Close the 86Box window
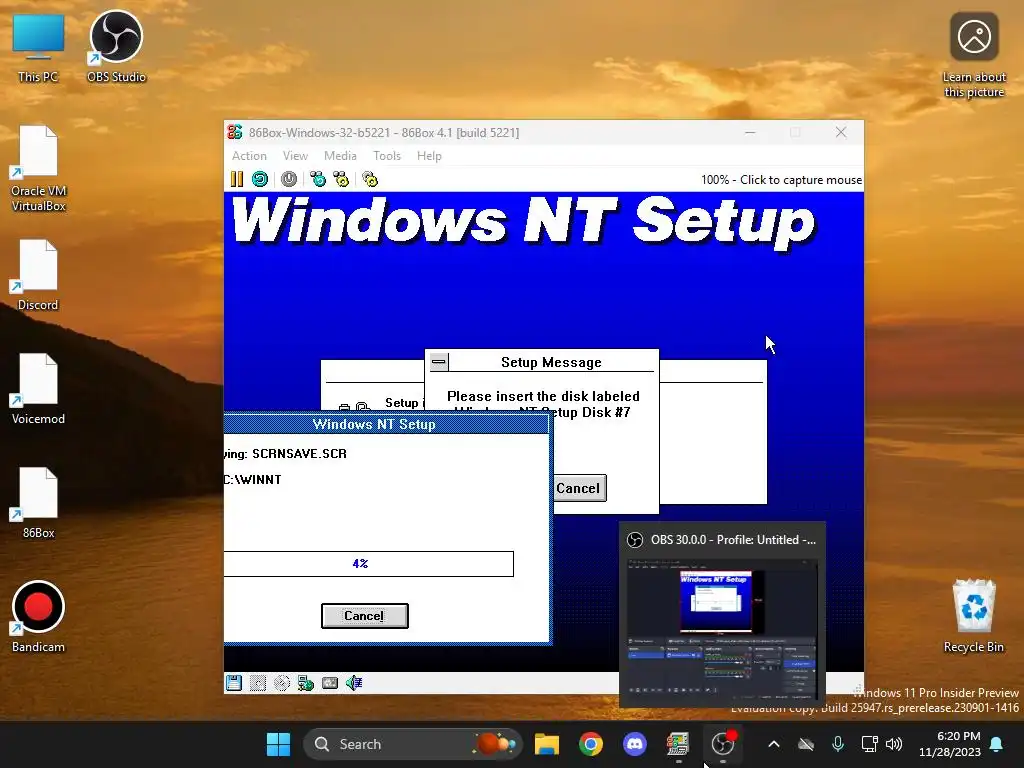The image size is (1024, 768). click(841, 133)
